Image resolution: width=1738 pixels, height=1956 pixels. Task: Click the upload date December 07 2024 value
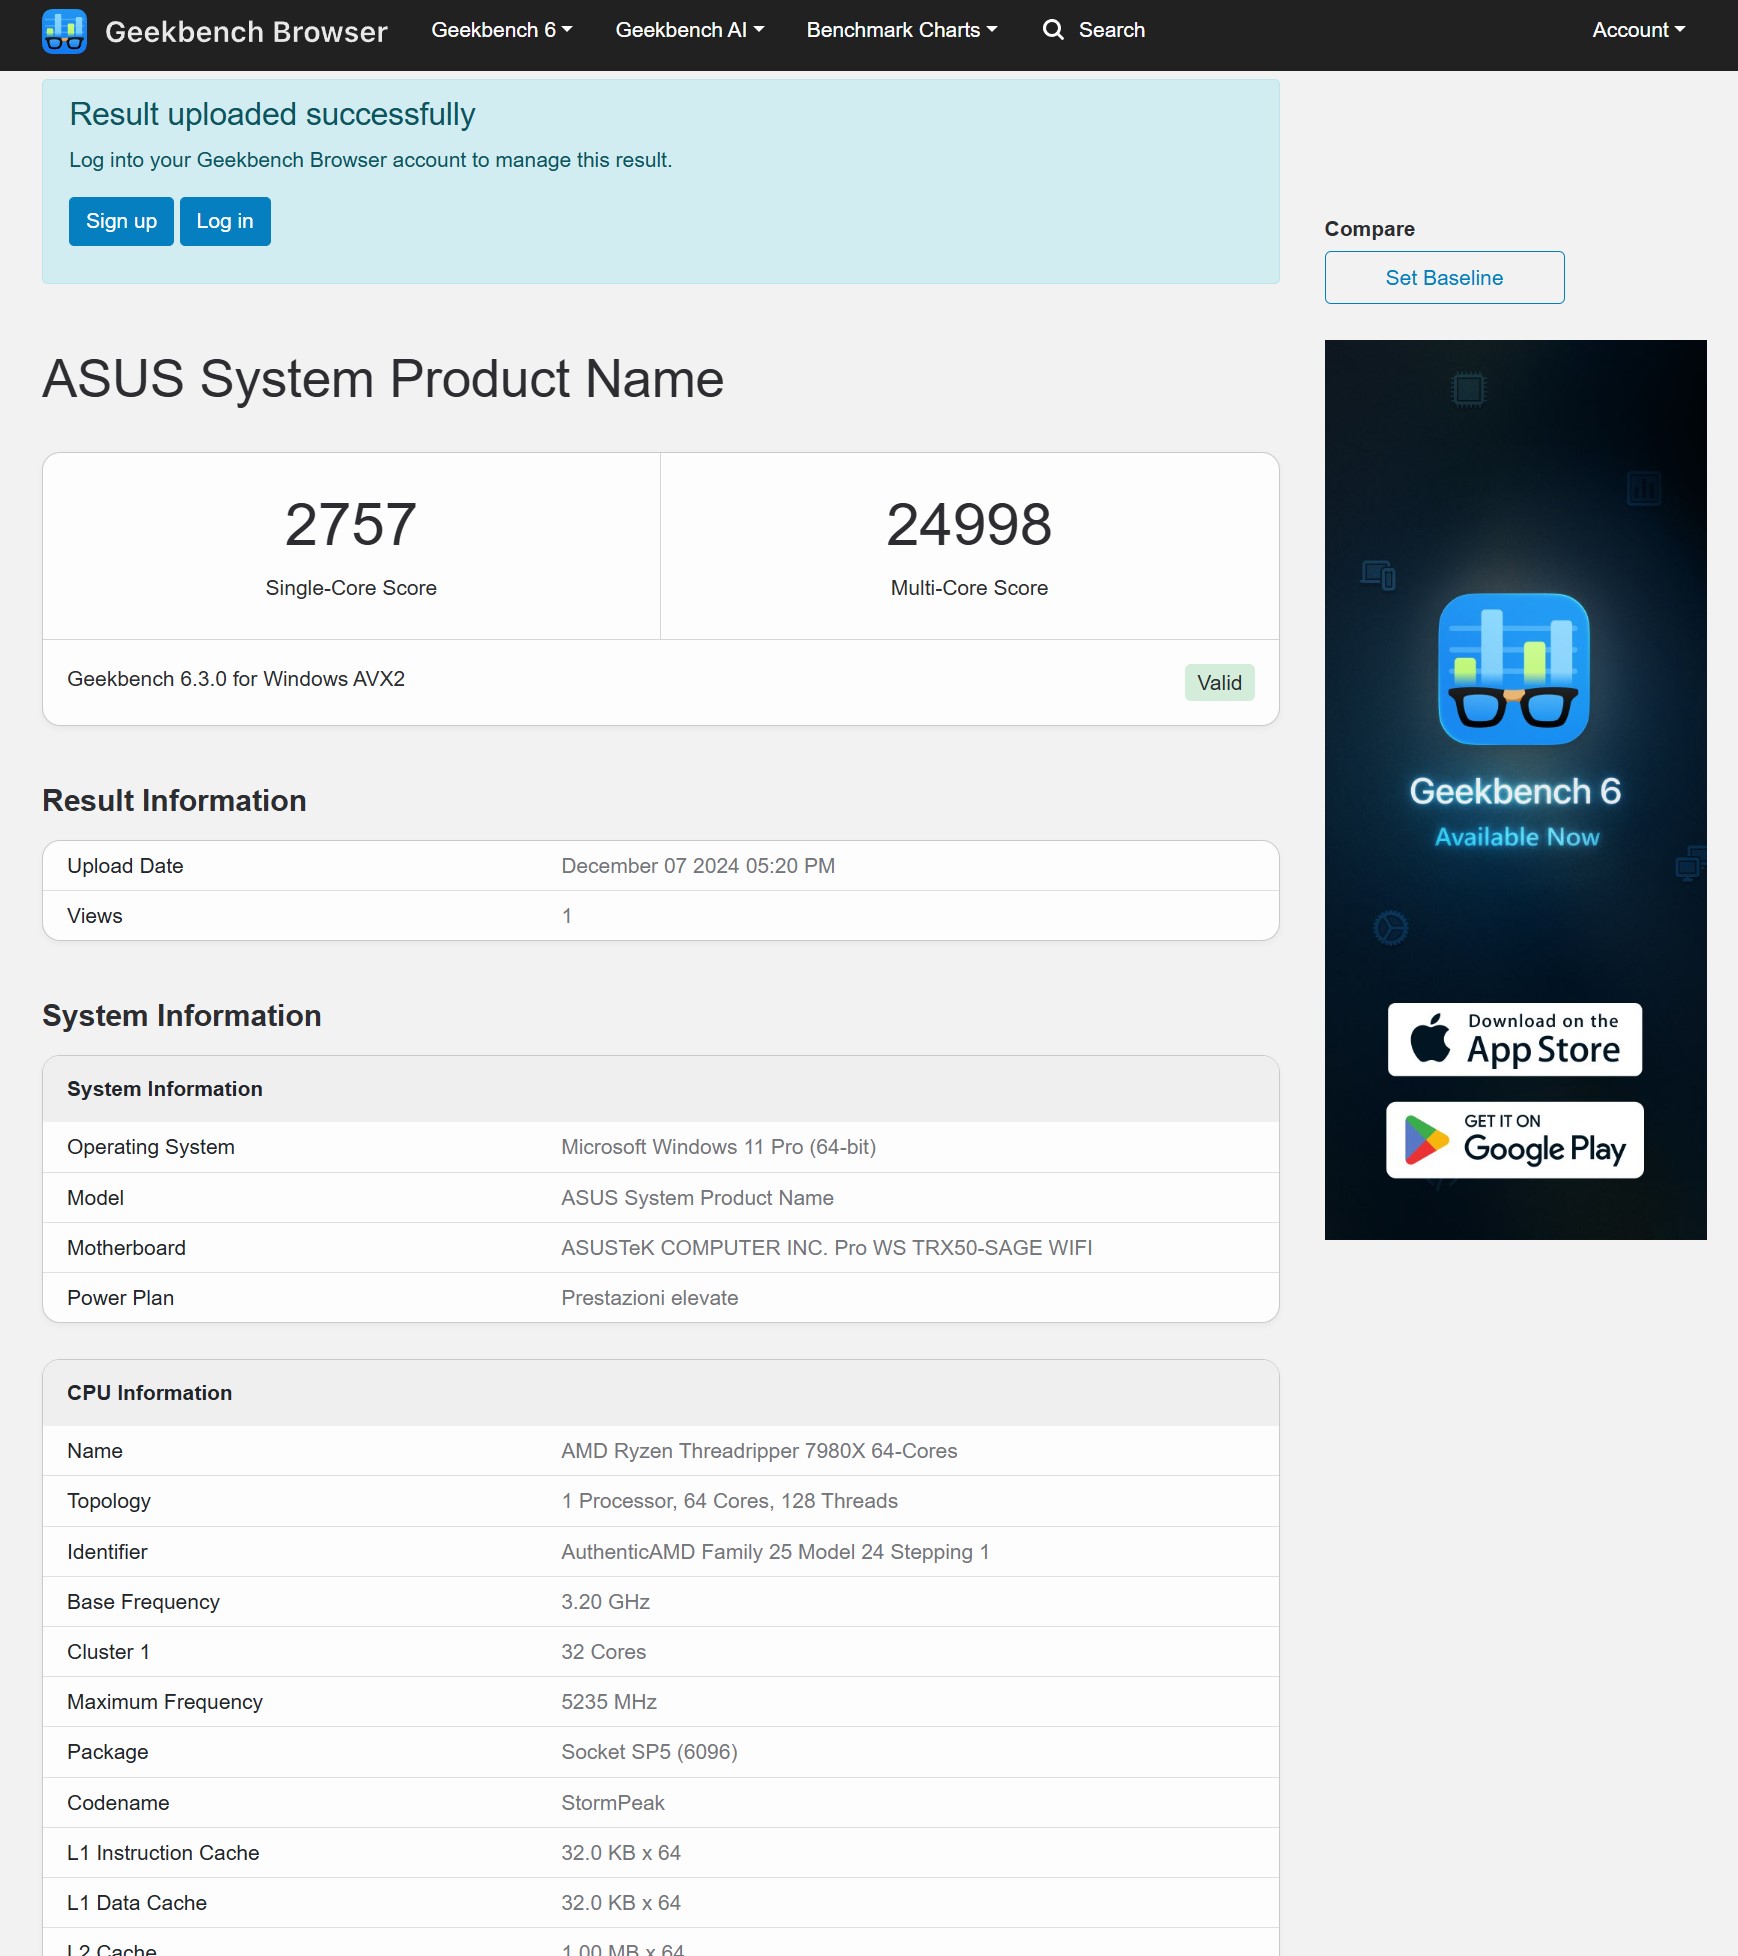698,866
